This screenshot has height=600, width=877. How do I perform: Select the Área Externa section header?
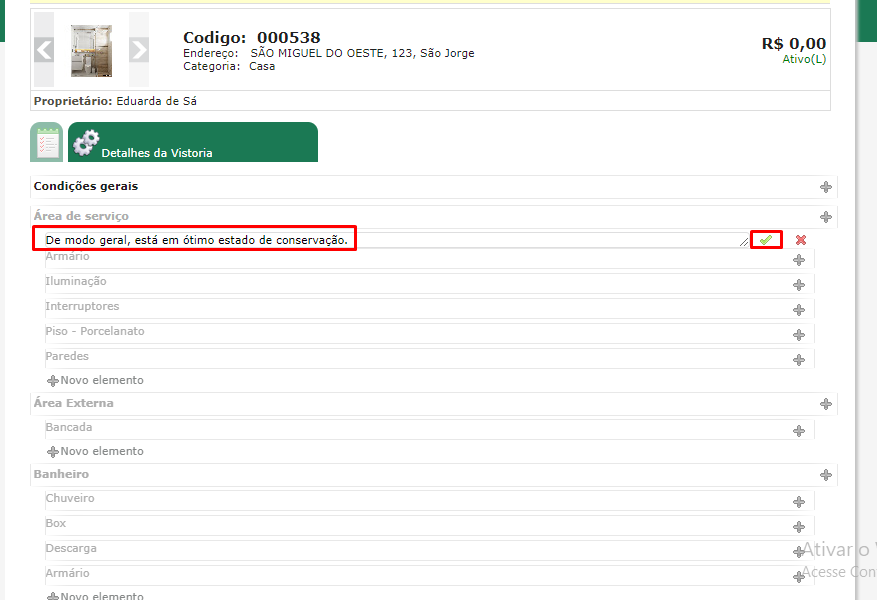coord(73,403)
